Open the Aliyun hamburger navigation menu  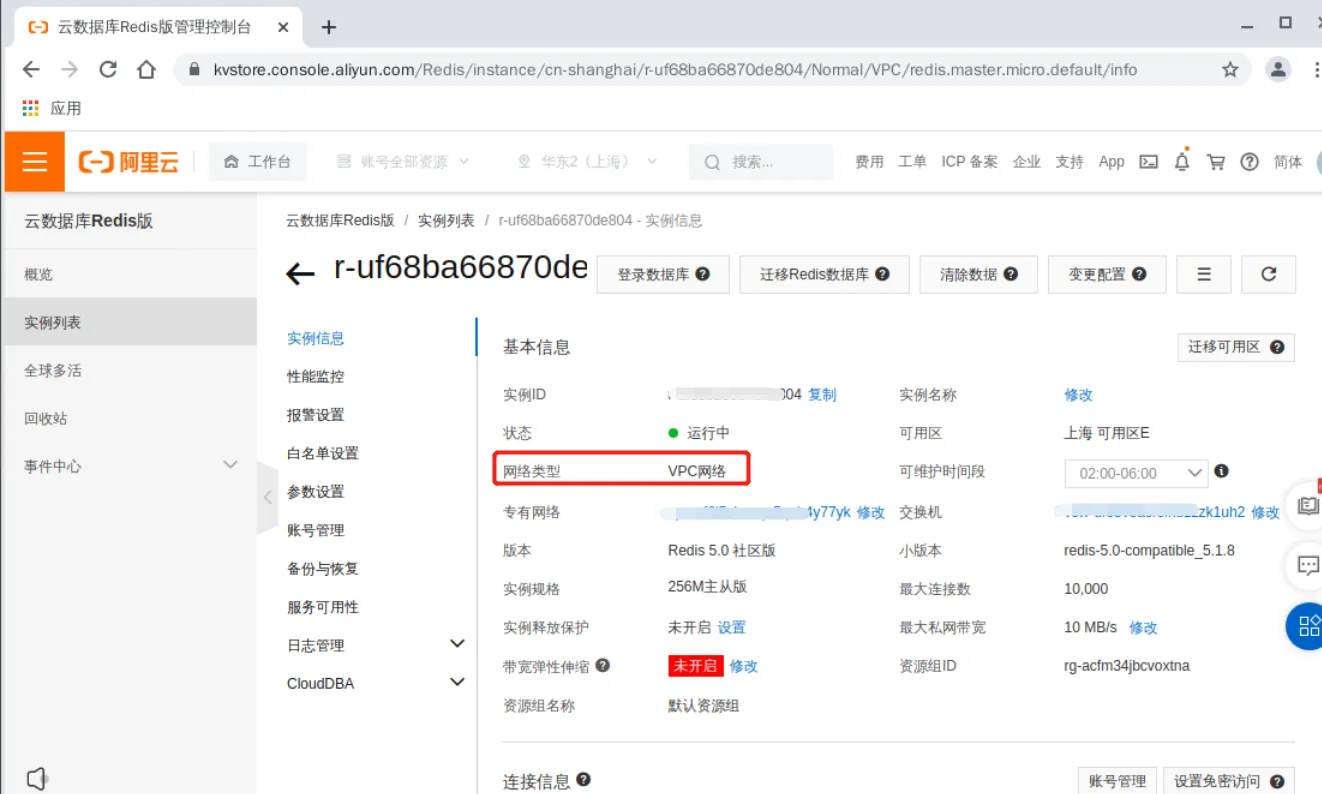(35, 161)
